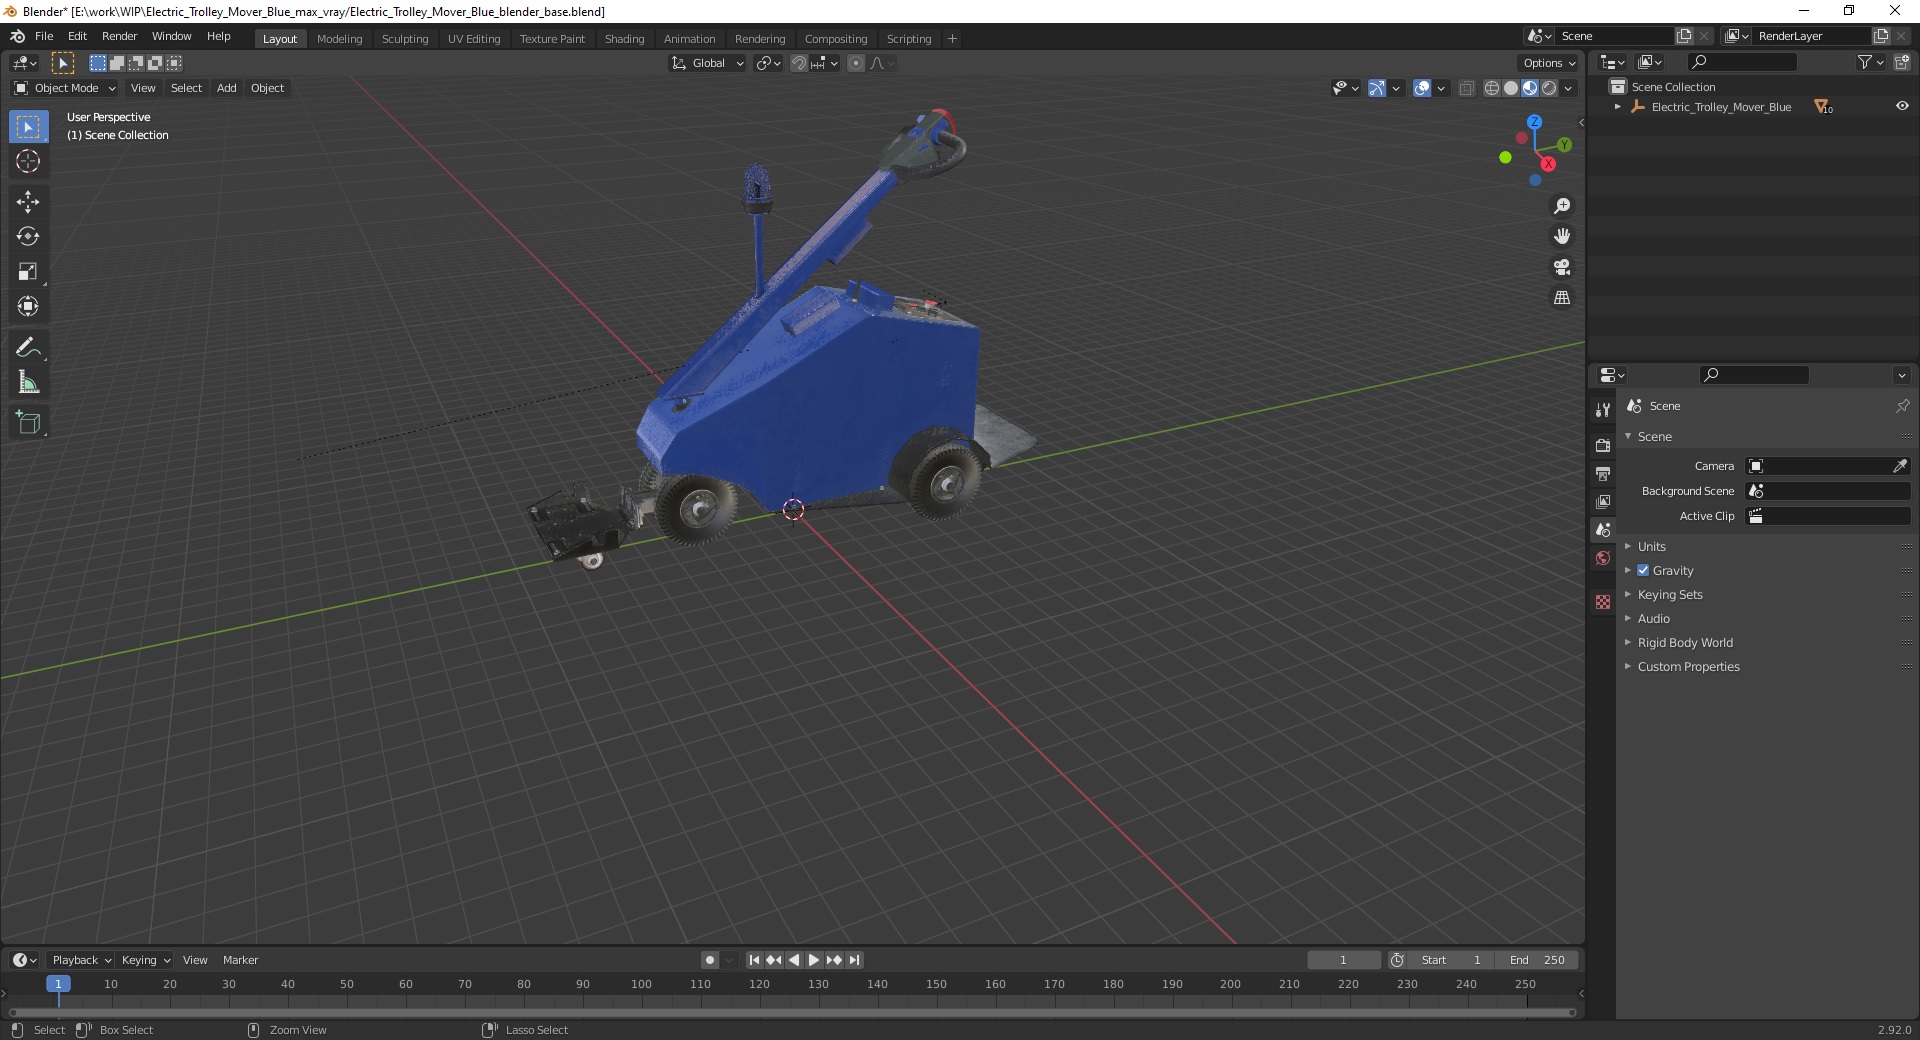This screenshot has width=1920, height=1040.
Task: Select the Annotate tool
Action: pos(28,348)
